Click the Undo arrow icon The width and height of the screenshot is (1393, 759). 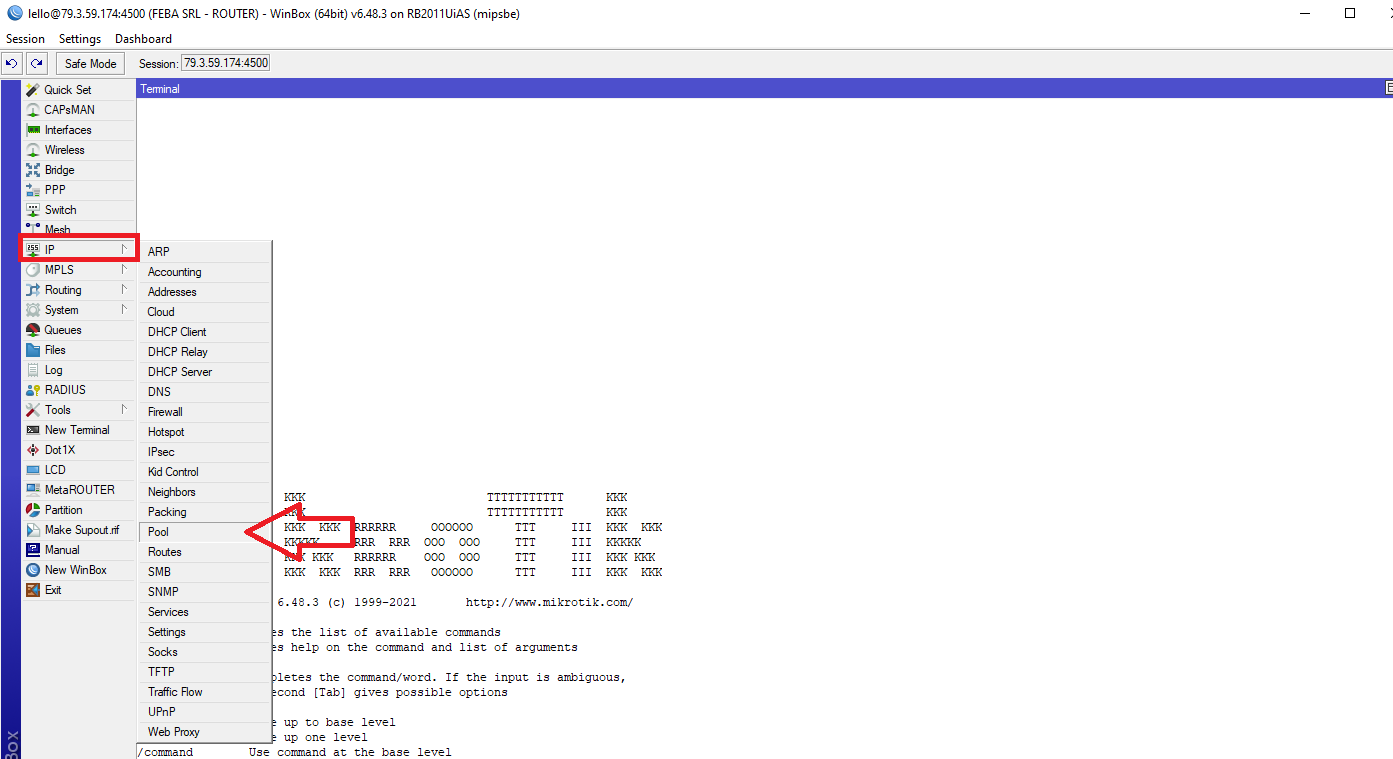(12, 63)
